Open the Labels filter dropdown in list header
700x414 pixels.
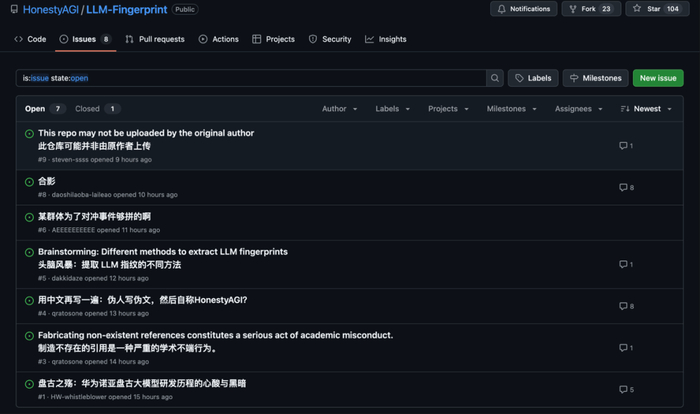[x=392, y=109]
